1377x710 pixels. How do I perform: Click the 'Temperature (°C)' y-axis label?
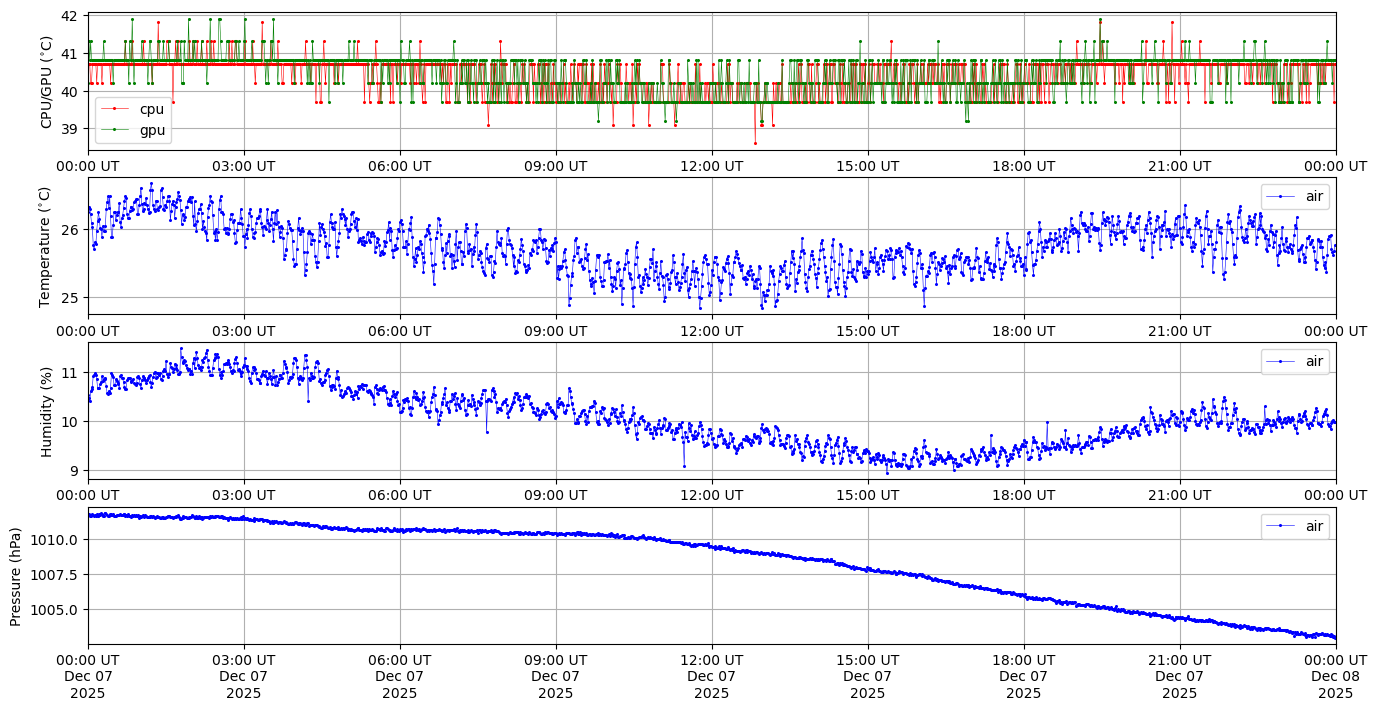click(46, 246)
